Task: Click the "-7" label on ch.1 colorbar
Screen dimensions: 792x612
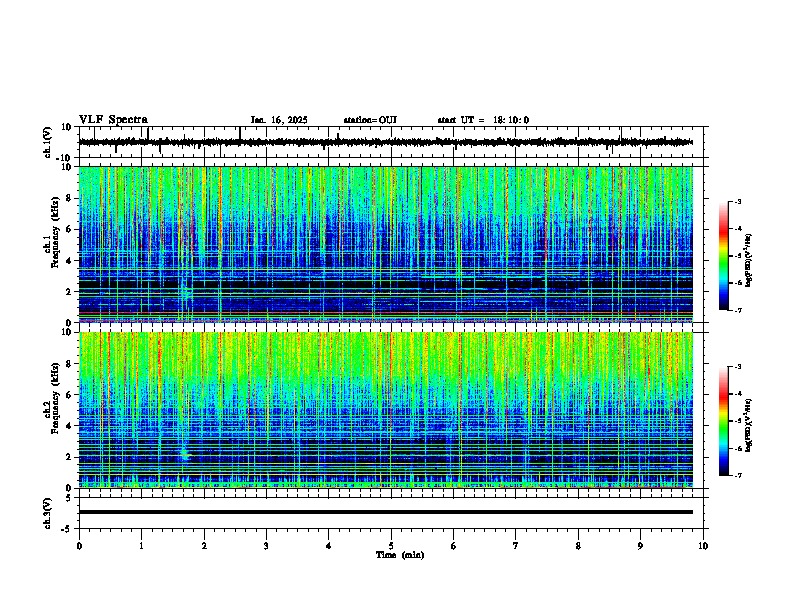Action: point(737,310)
